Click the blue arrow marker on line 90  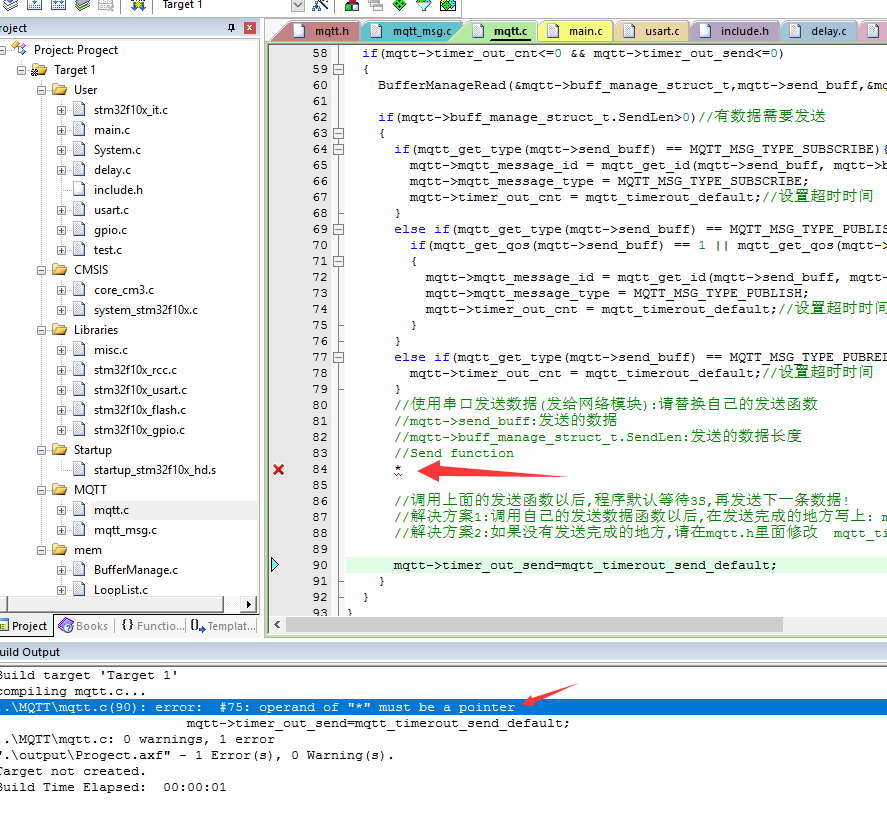click(x=275, y=565)
